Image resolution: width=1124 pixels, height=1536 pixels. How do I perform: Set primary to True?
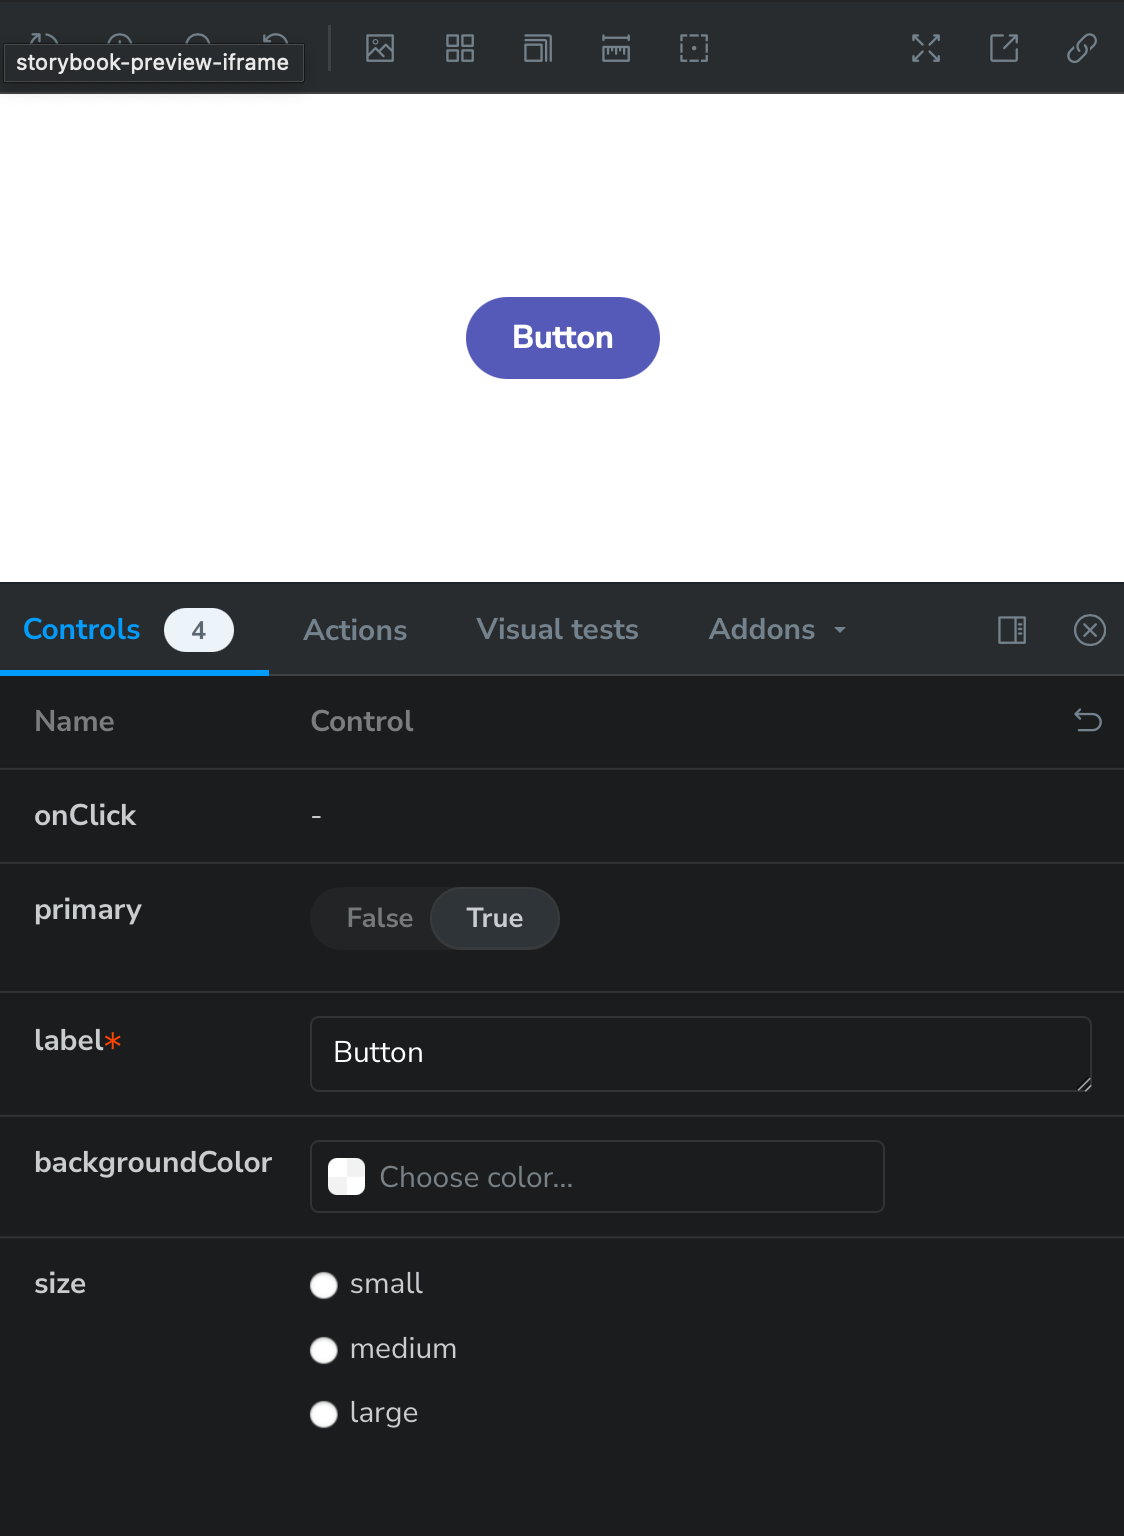click(495, 918)
